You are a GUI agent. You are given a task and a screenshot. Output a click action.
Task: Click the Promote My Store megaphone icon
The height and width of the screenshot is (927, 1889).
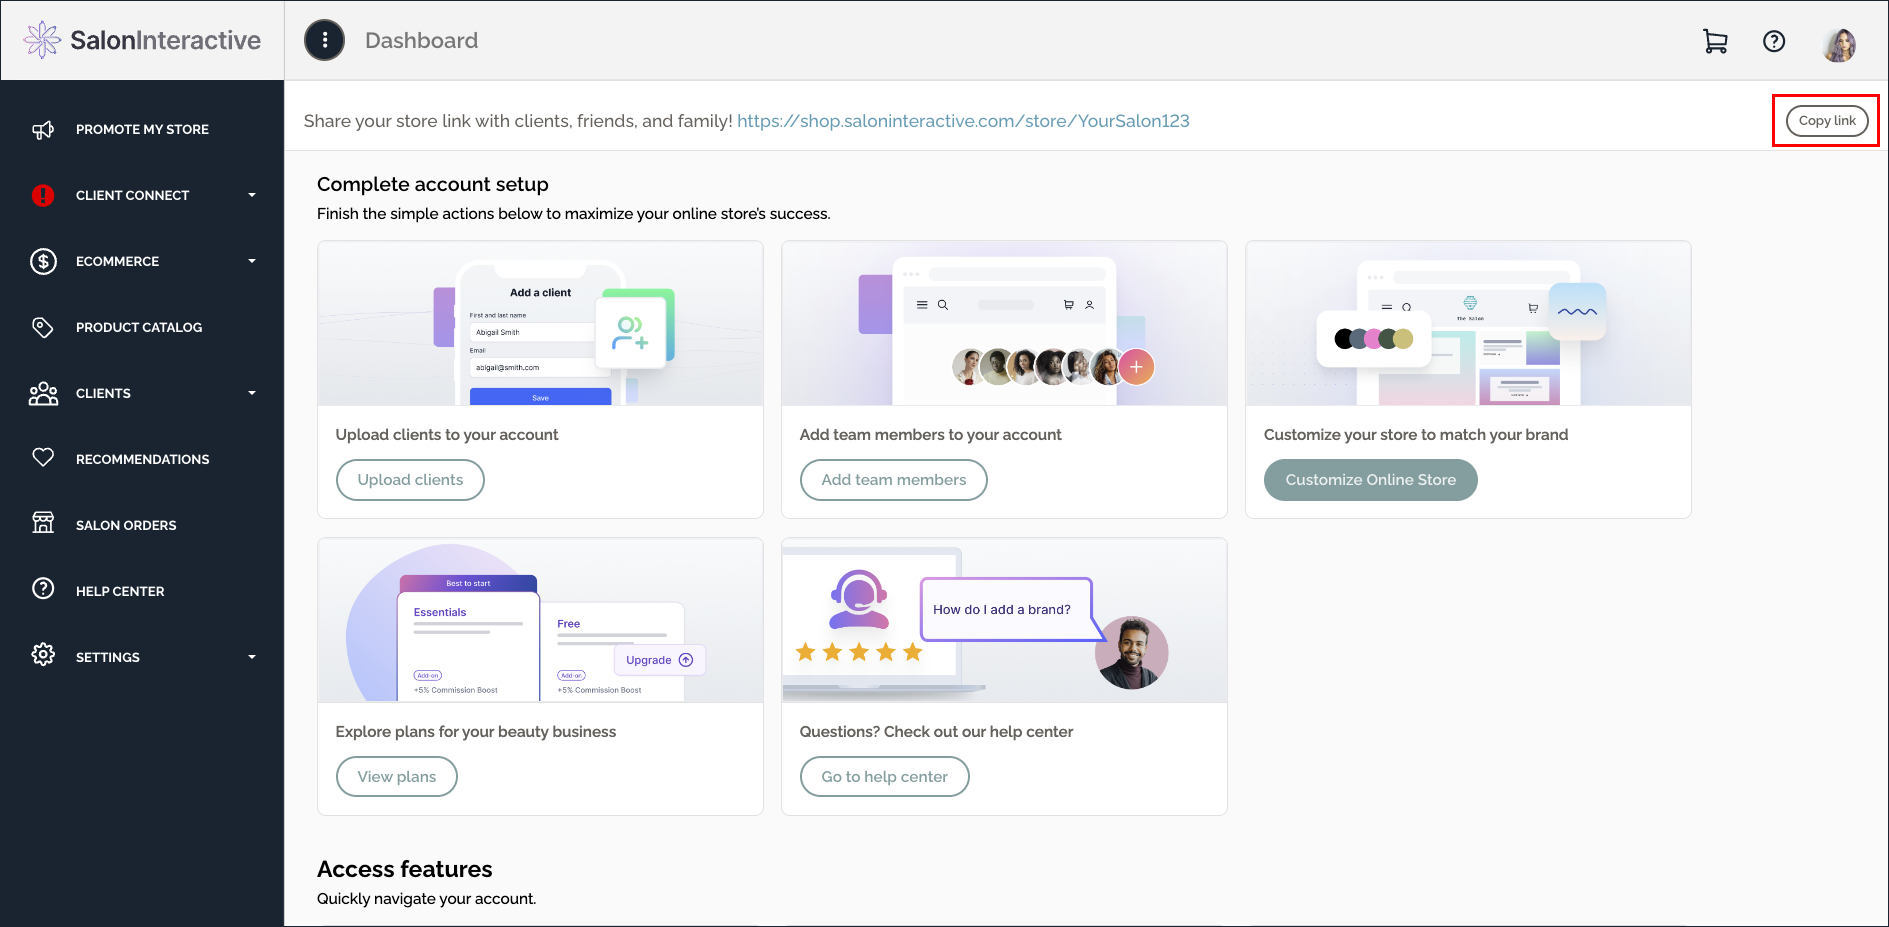[x=43, y=129]
